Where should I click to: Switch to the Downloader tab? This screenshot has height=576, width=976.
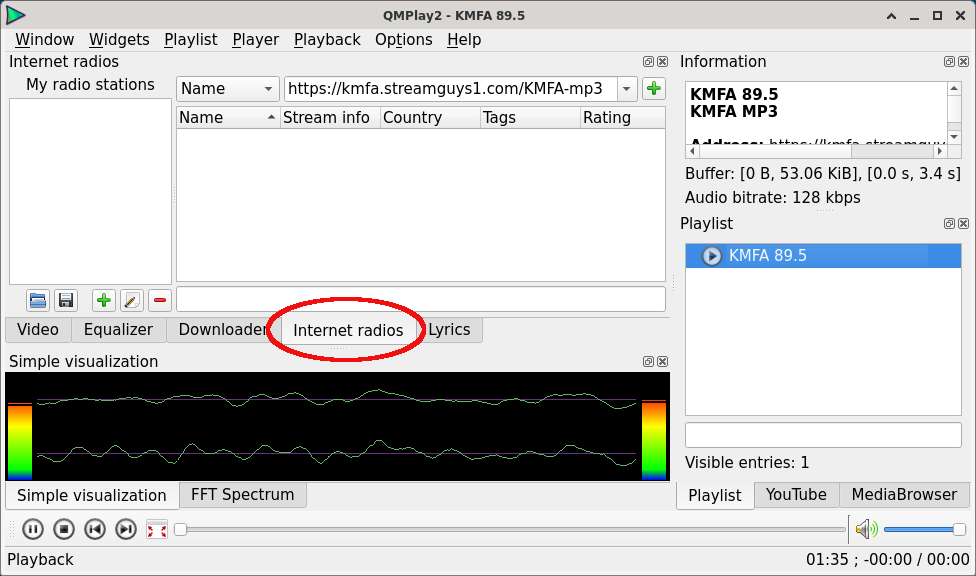pyautogui.click(x=223, y=329)
